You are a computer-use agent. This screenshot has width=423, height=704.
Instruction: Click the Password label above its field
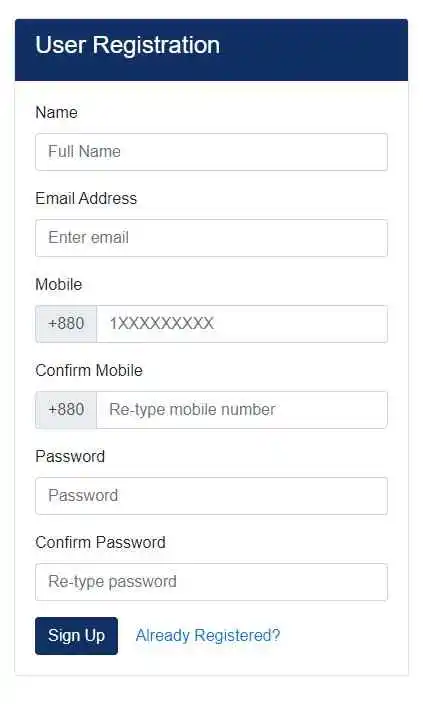(x=70, y=457)
